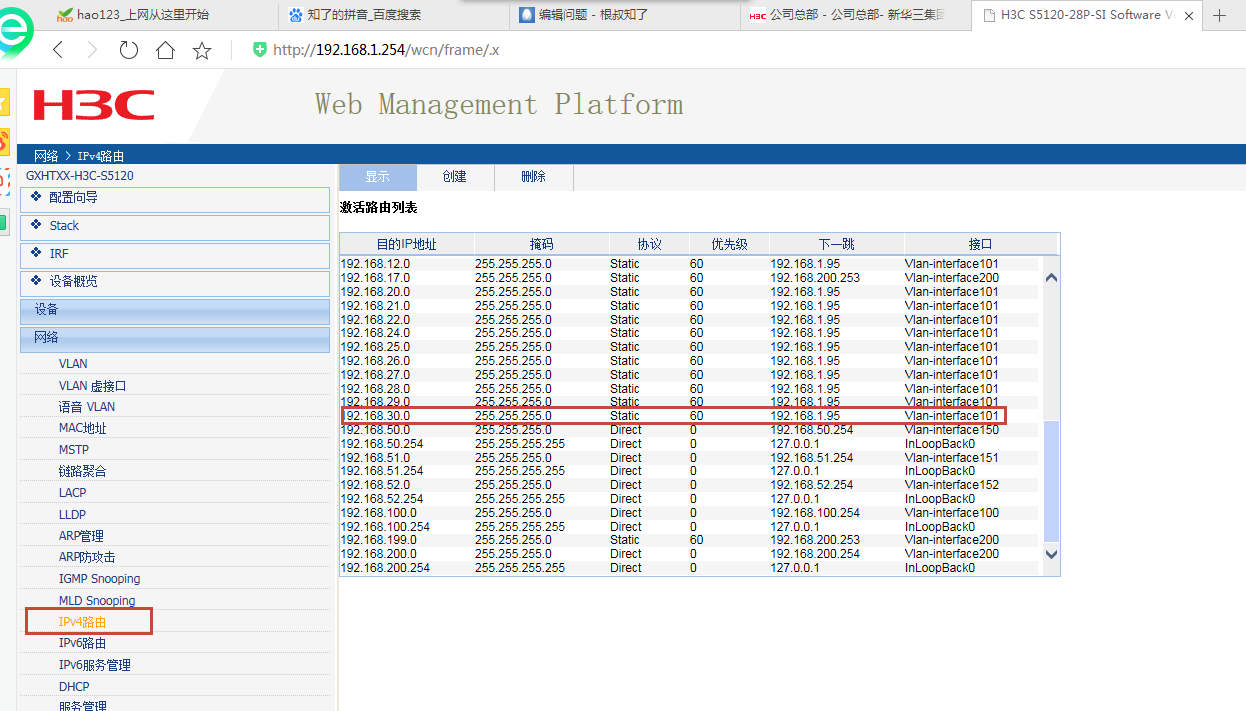Select route row 192.168.17.0

coord(689,278)
